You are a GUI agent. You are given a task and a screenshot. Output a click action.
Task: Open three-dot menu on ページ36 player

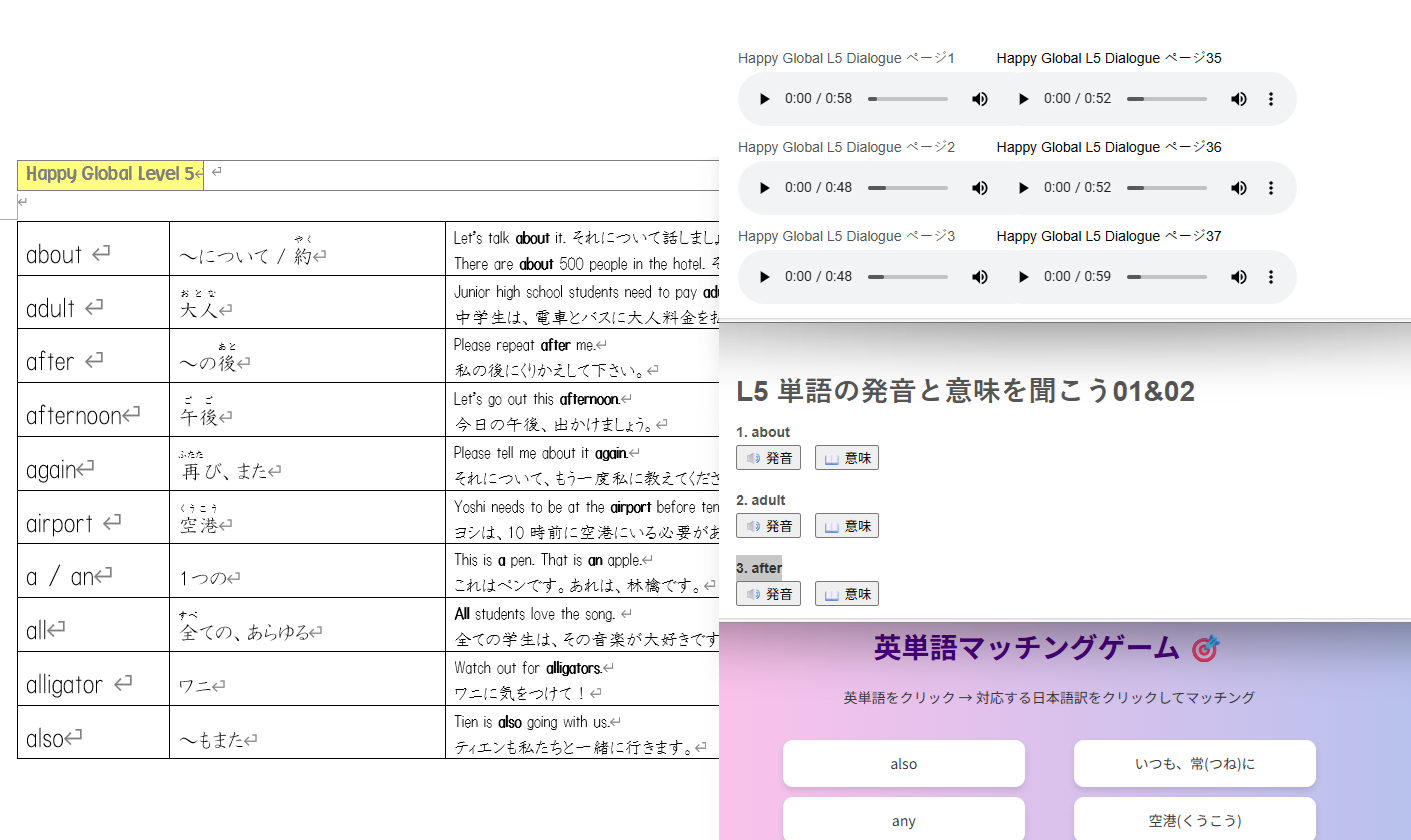pyautogui.click(x=1271, y=188)
